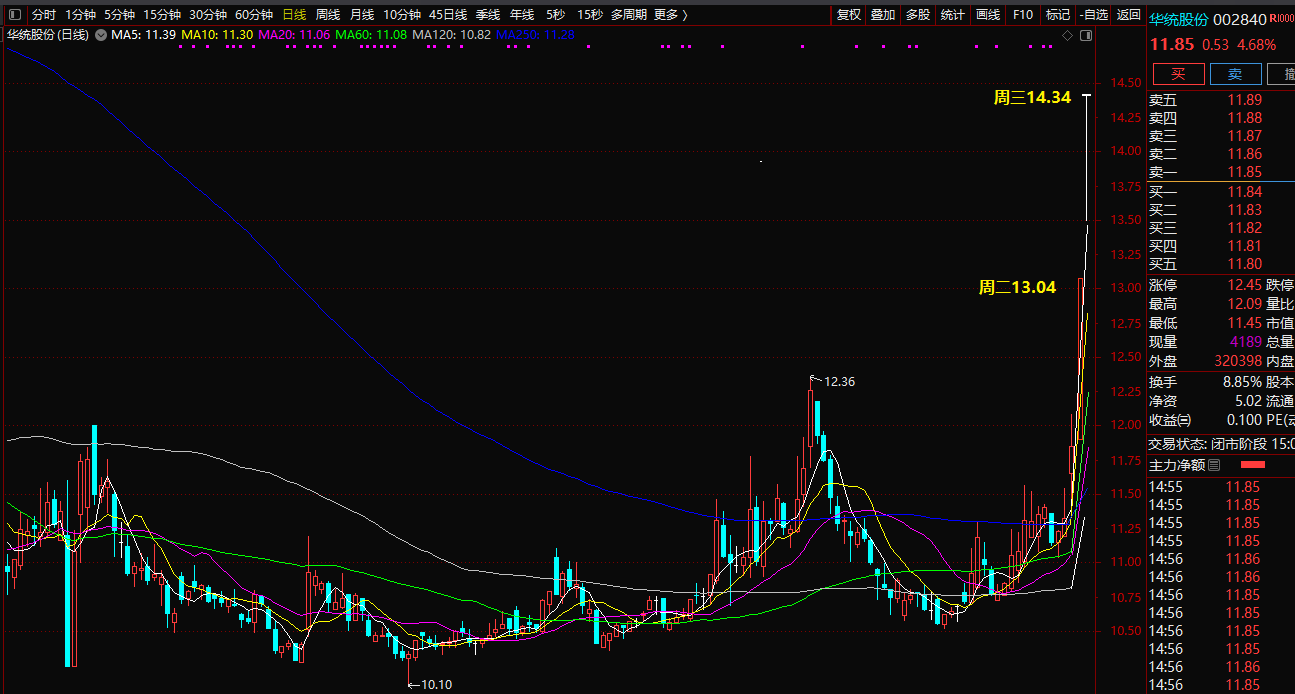This screenshot has height=694, width=1295.
Task: Click the yellow MA10: 11.30 label
Action: tap(217, 35)
